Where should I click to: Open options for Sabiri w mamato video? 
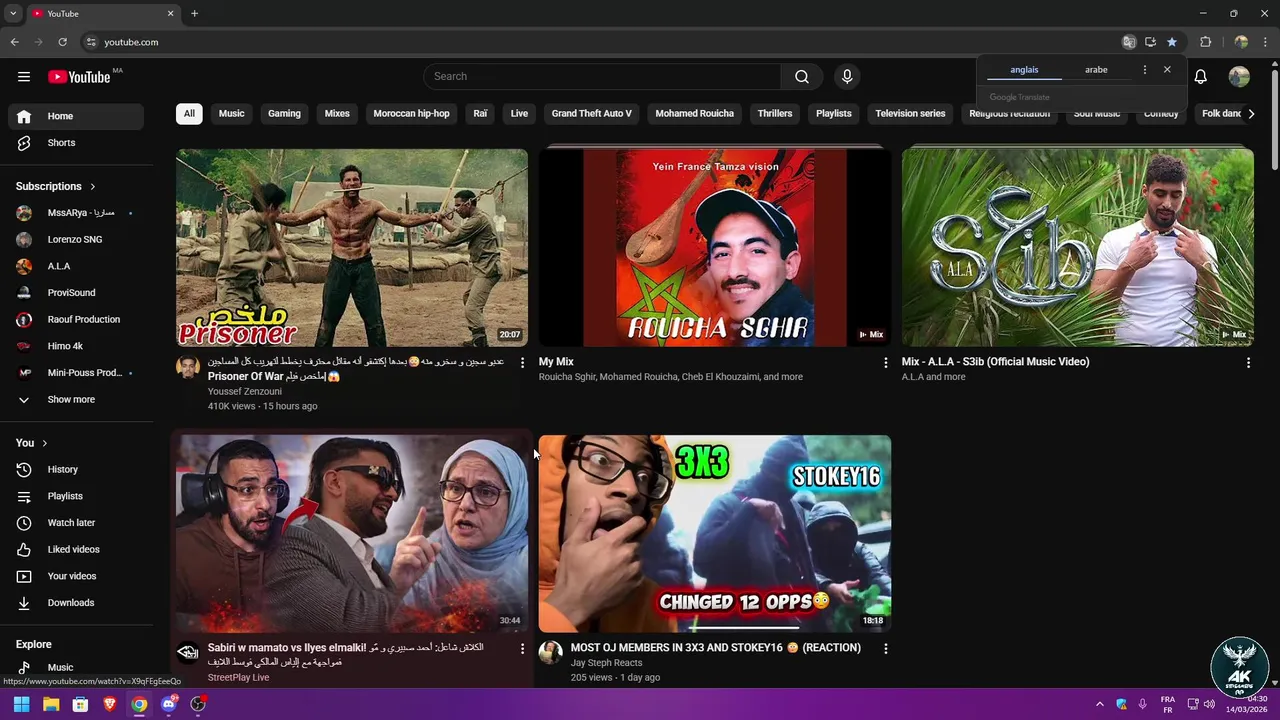[x=522, y=648]
